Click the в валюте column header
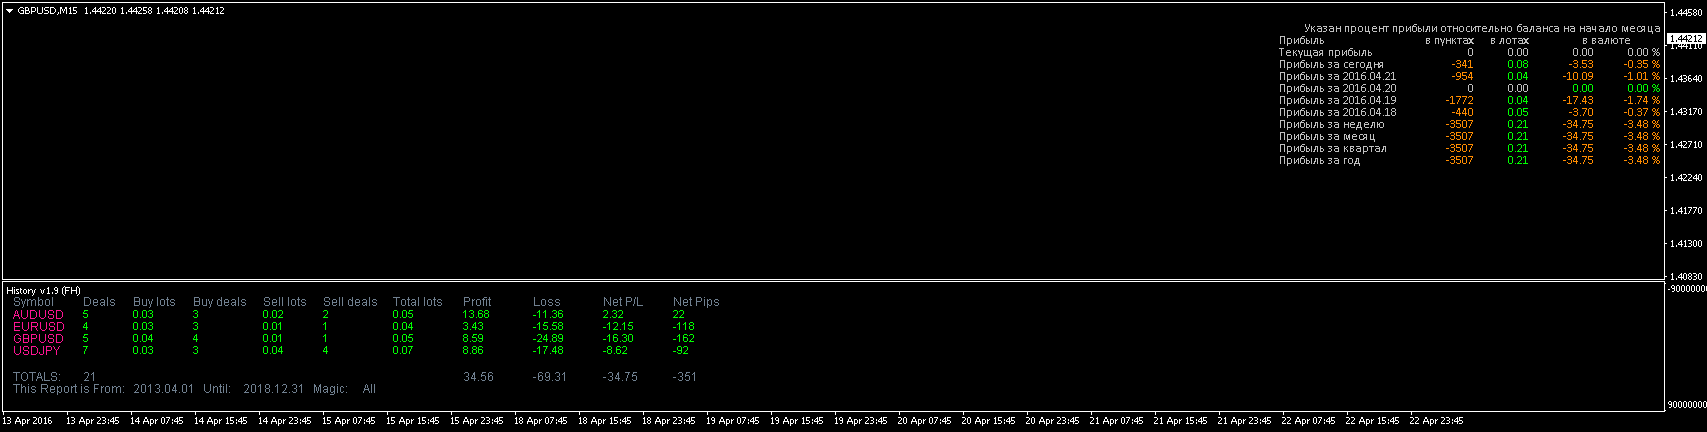1707x432 pixels. pyautogui.click(x=1606, y=40)
